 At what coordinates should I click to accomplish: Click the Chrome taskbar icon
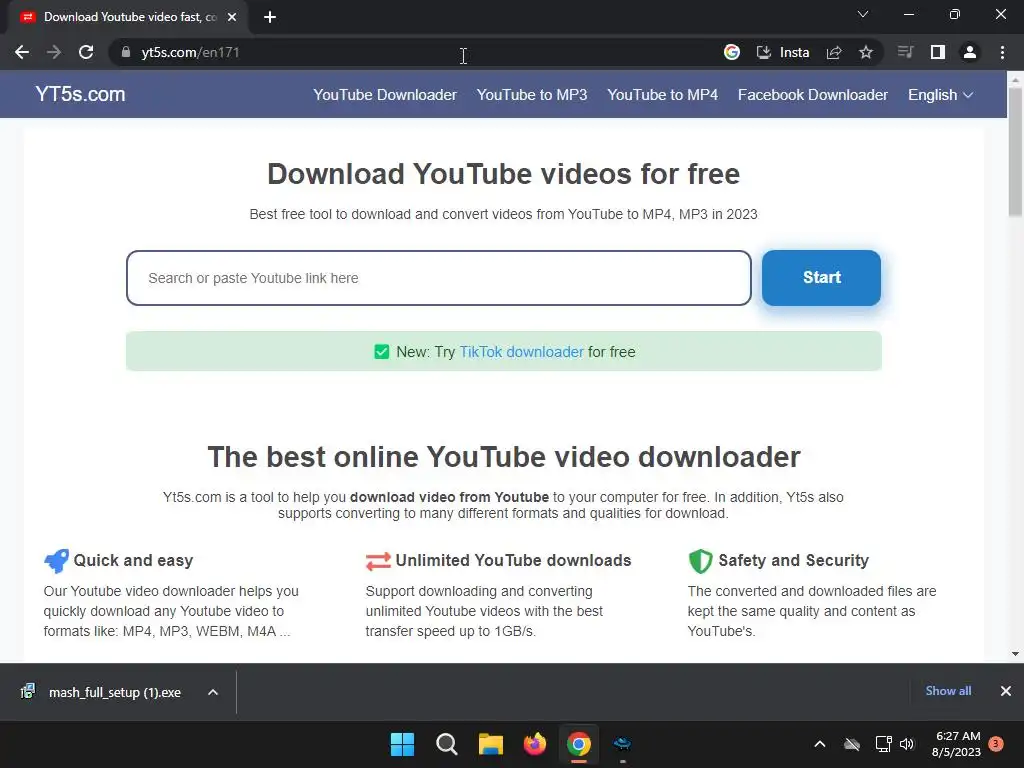pyautogui.click(x=579, y=744)
